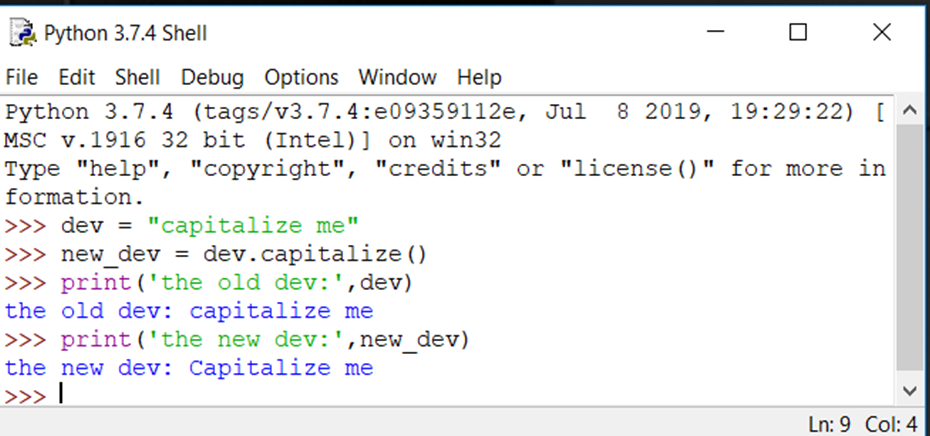Maximize the Python Shell window
Image resolution: width=930 pixels, height=436 pixels.
[x=798, y=33]
